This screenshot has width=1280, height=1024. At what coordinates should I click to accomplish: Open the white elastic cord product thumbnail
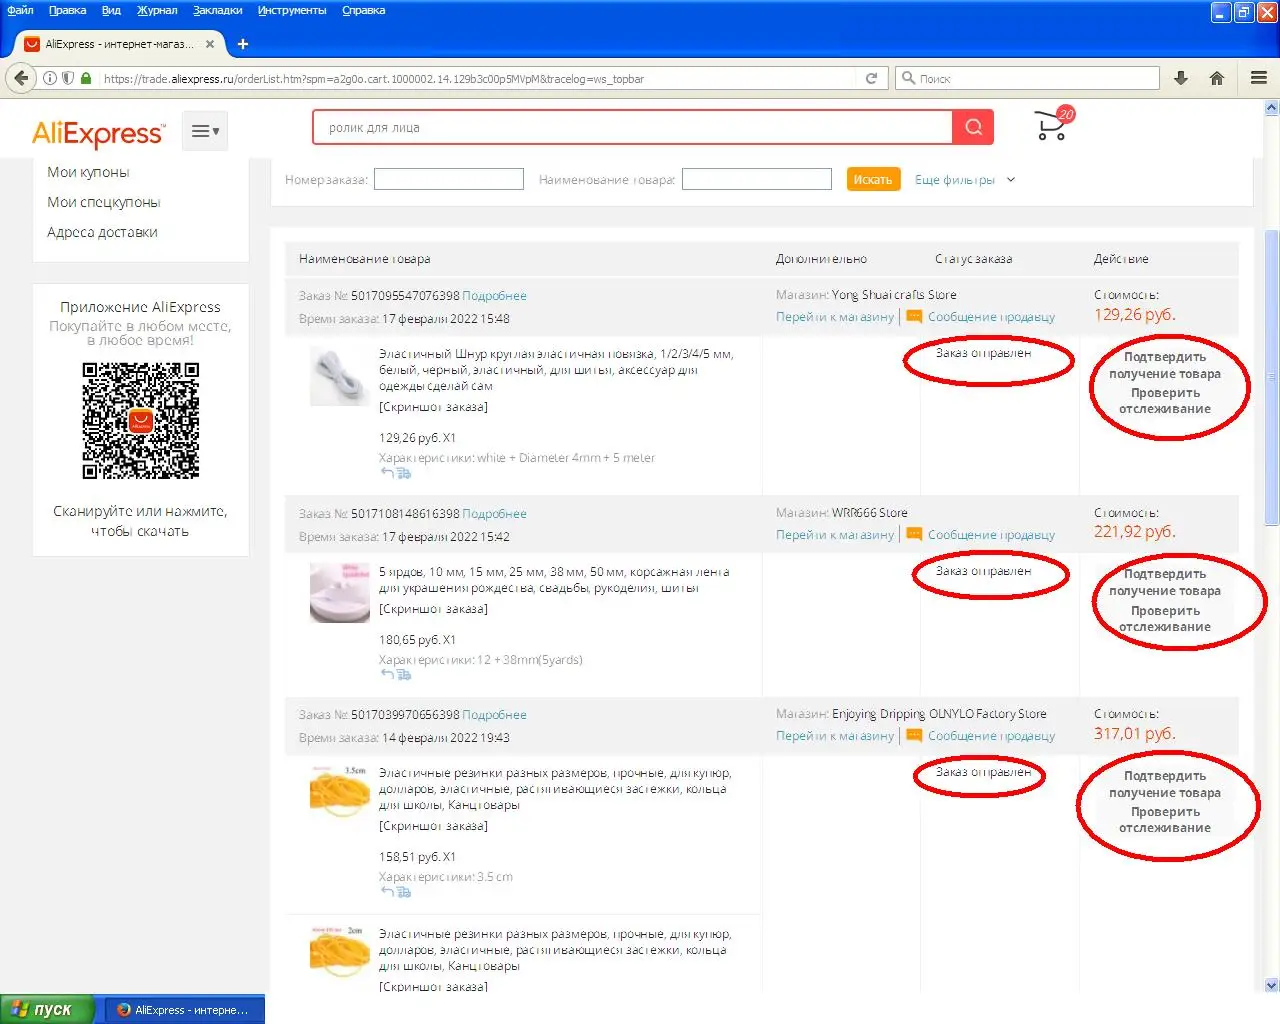[340, 376]
